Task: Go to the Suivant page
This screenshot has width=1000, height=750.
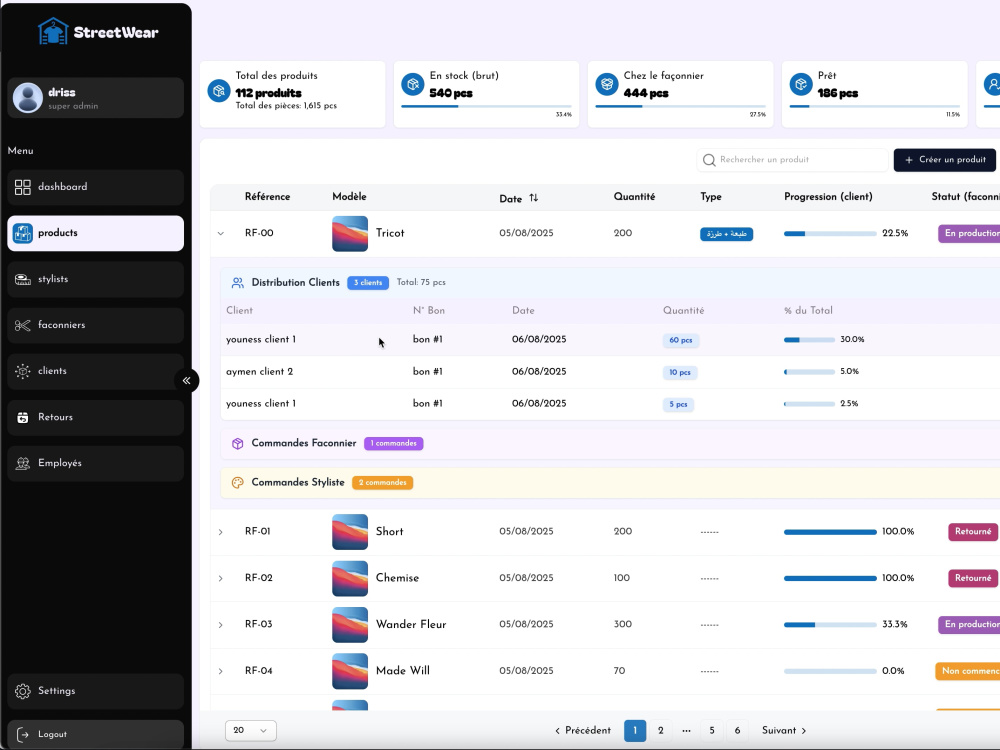Action: (784, 731)
